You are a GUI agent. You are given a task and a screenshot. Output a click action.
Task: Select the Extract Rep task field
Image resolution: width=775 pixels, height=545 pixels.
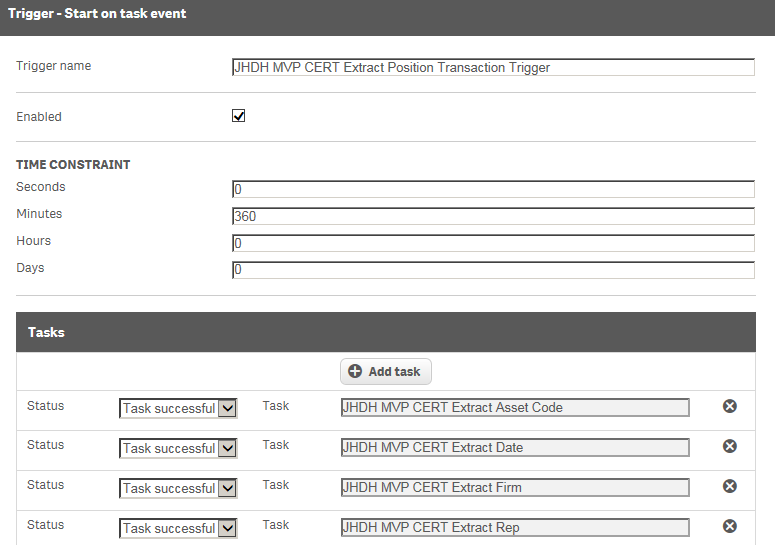515,528
